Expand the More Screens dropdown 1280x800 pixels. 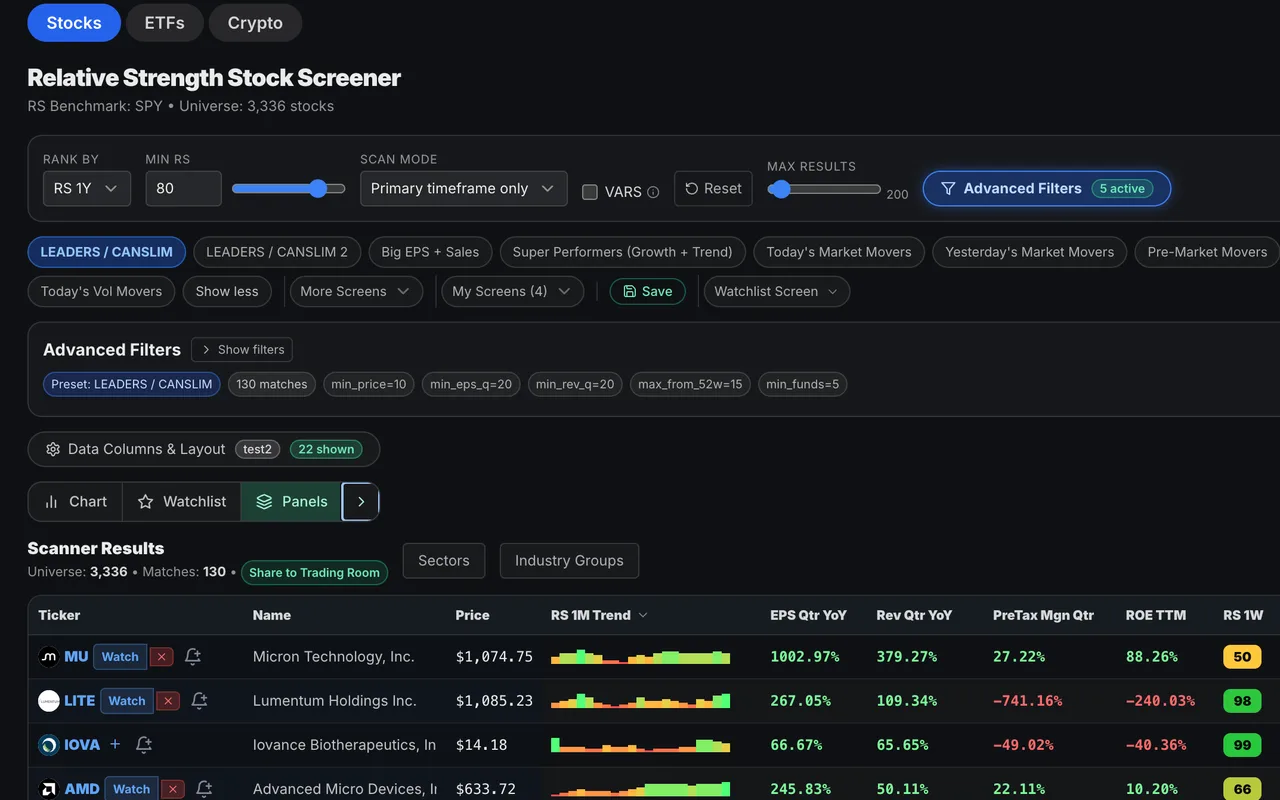355,291
